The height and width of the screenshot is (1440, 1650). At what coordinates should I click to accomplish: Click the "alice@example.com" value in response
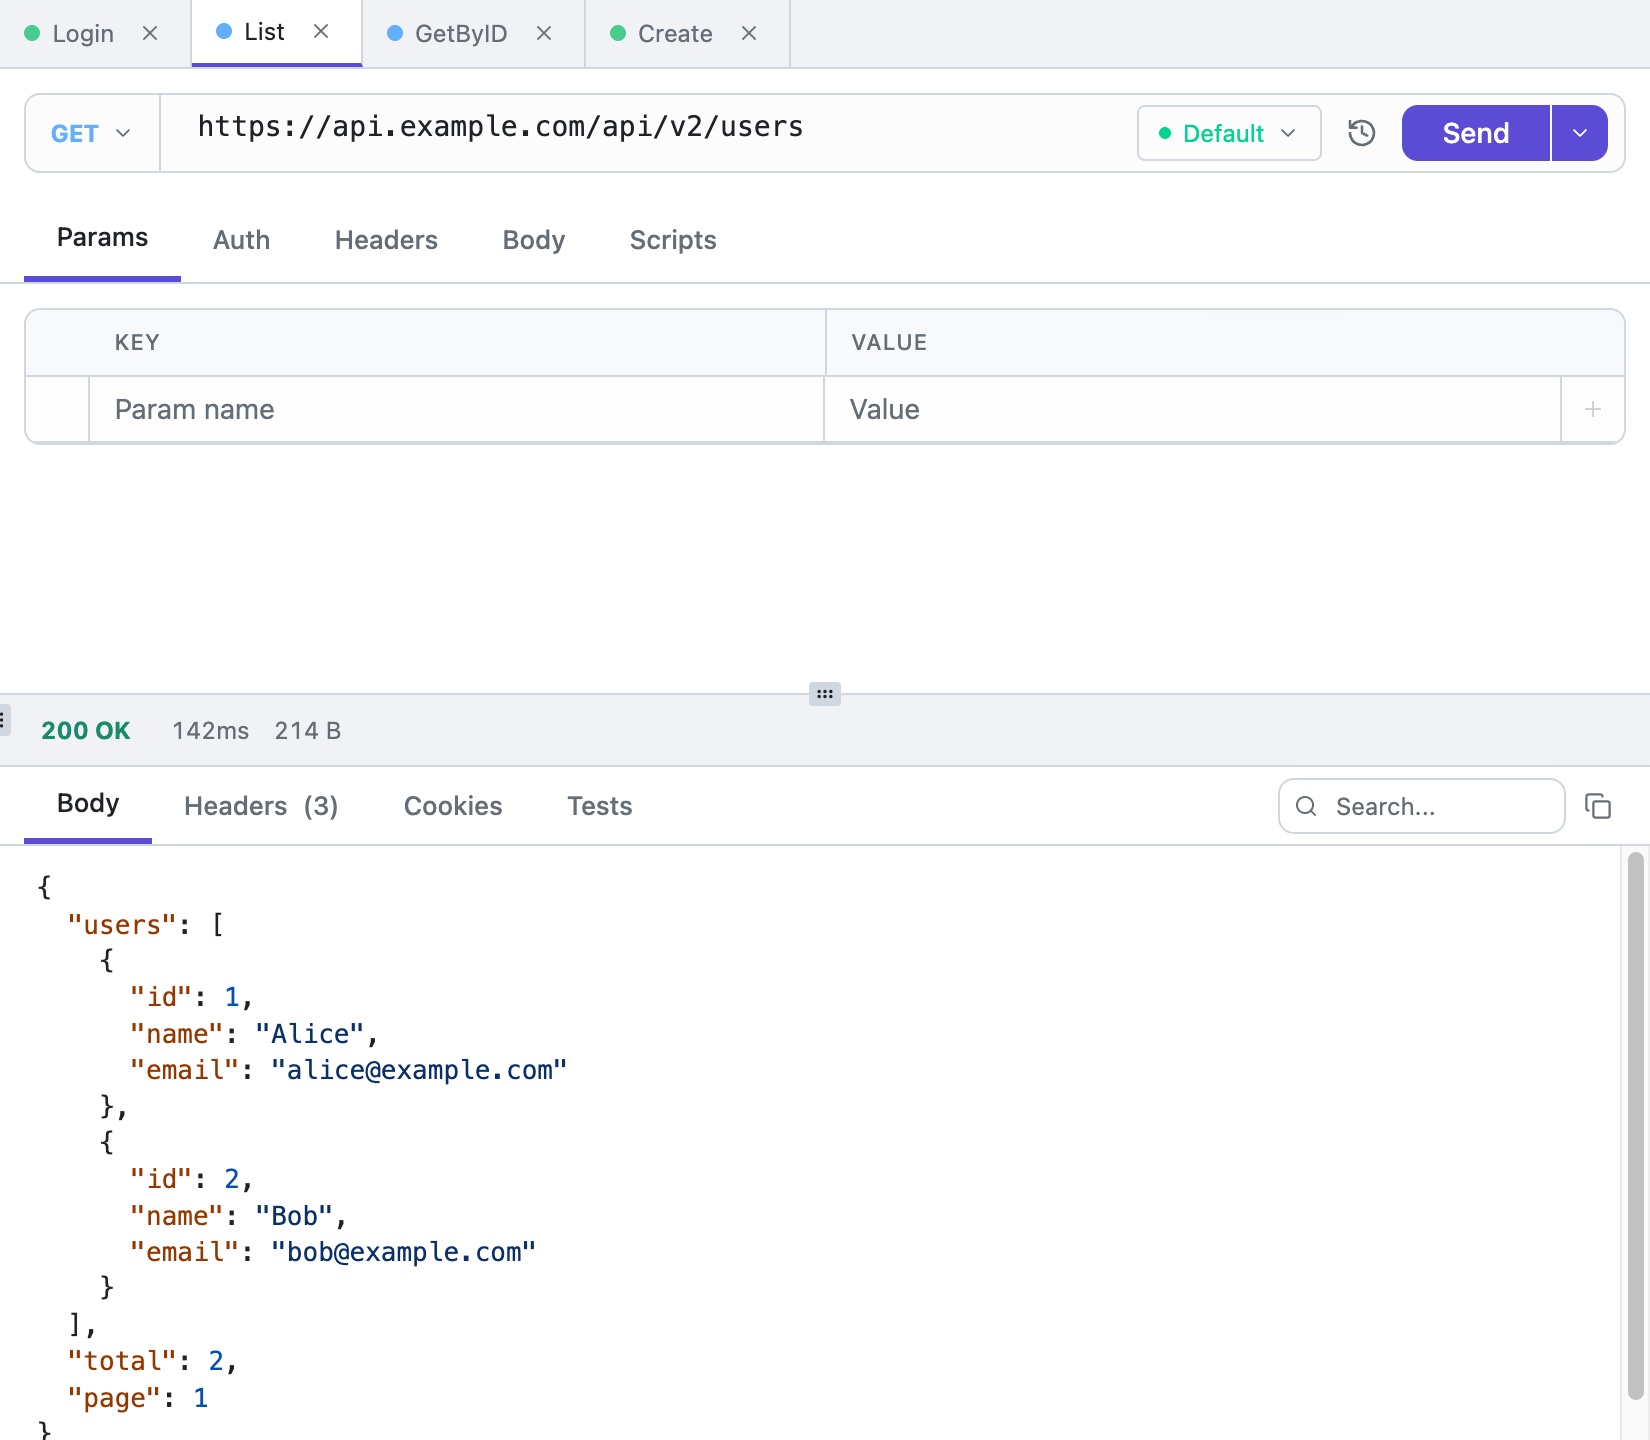pos(419,1070)
